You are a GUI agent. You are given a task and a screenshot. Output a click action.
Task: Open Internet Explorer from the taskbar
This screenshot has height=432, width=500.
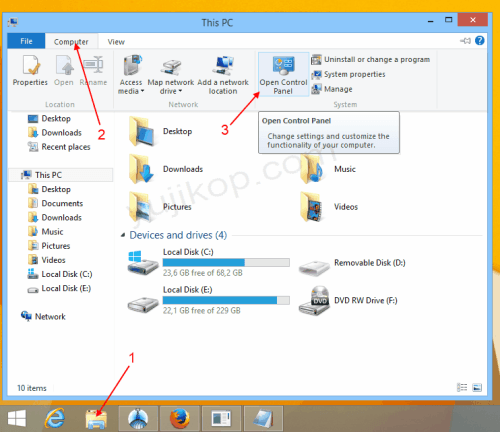pyautogui.click(x=55, y=418)
